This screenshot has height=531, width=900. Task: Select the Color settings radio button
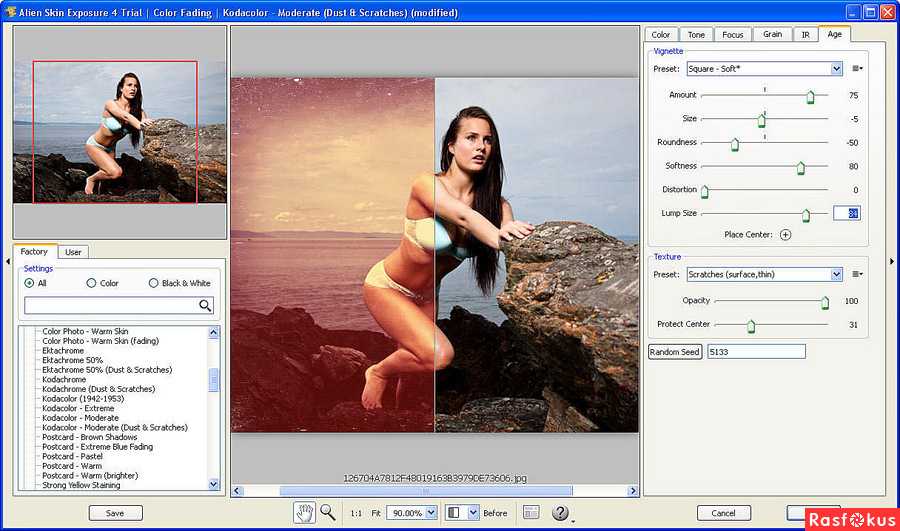coord(91,283)
